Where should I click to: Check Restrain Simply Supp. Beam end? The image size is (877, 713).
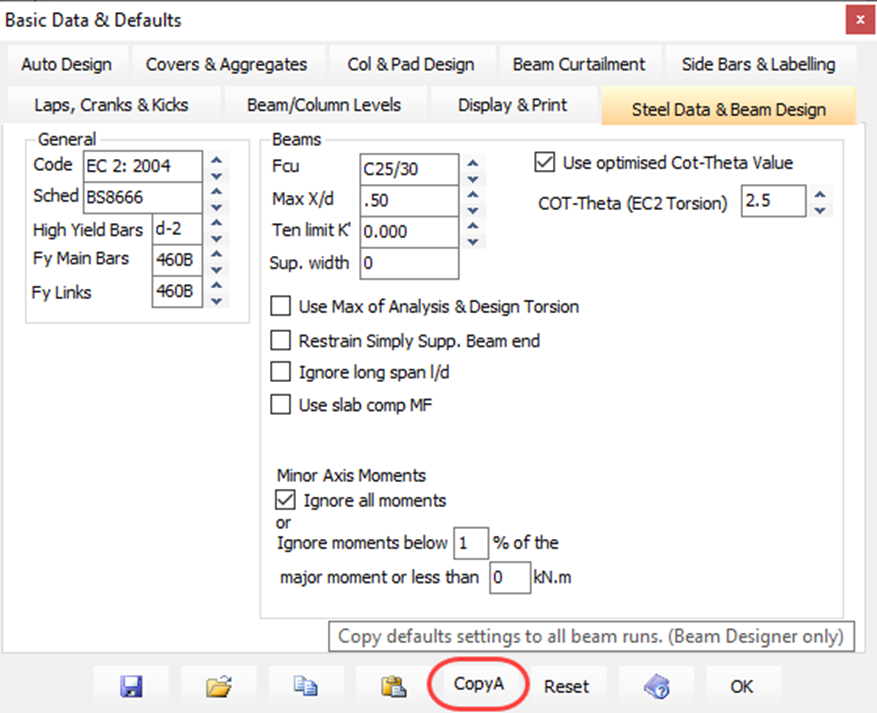[280, 340]
